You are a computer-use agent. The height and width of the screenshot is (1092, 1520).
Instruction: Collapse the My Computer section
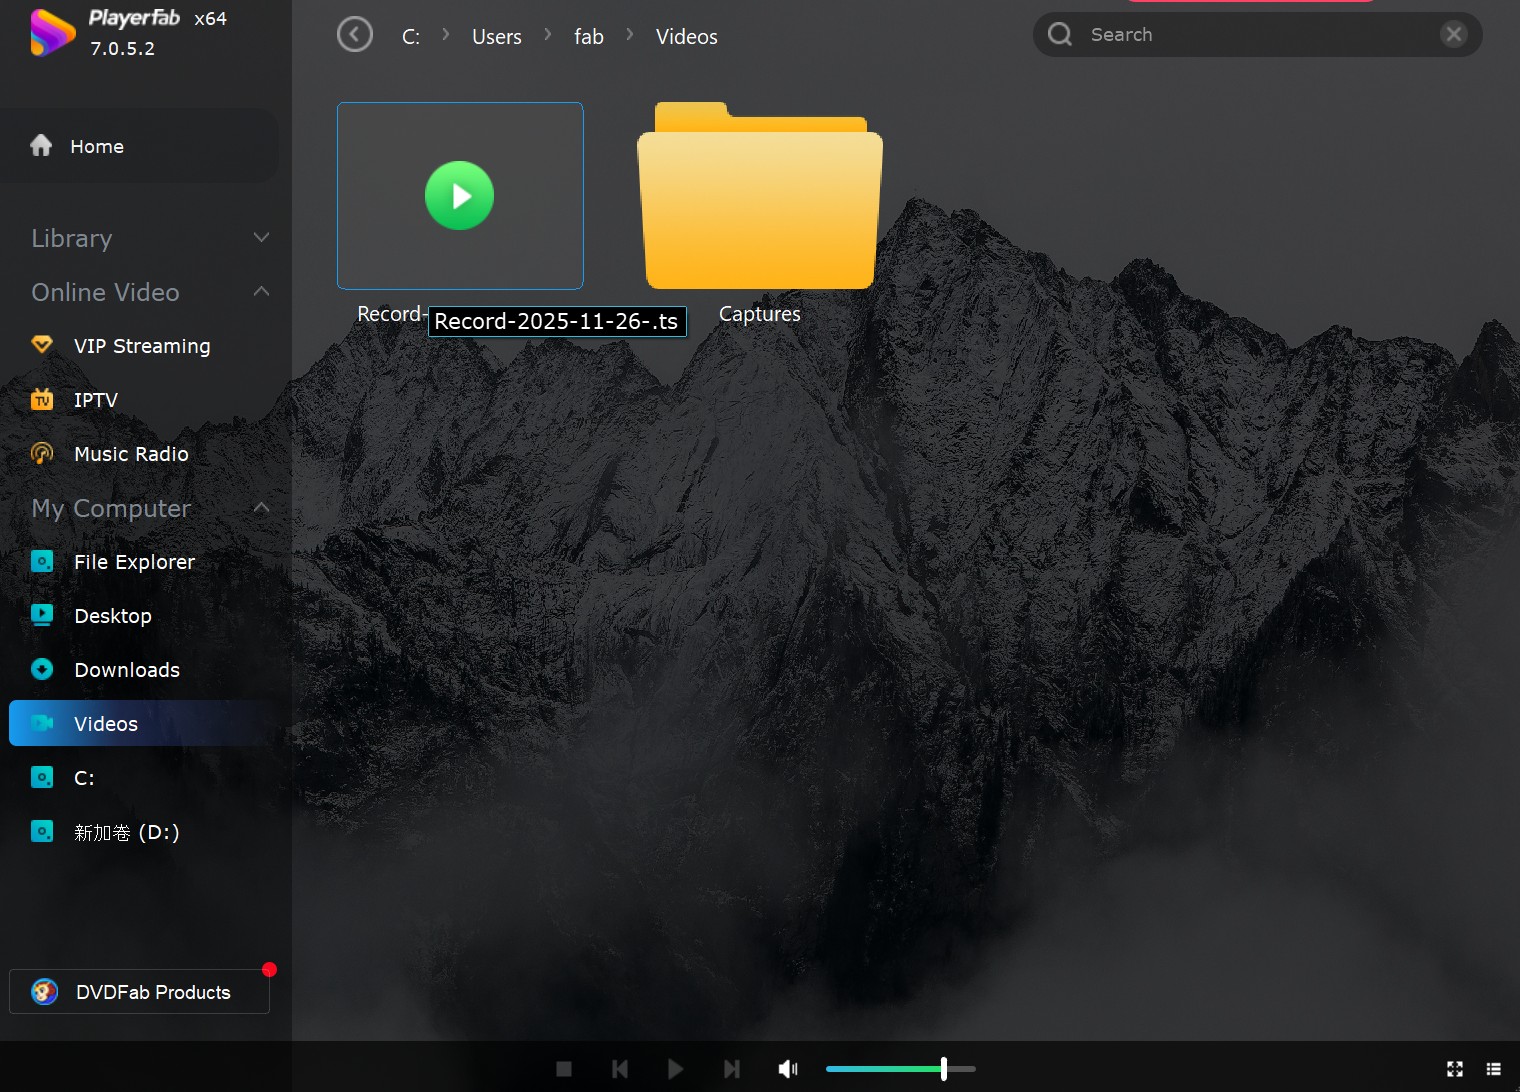261,507
